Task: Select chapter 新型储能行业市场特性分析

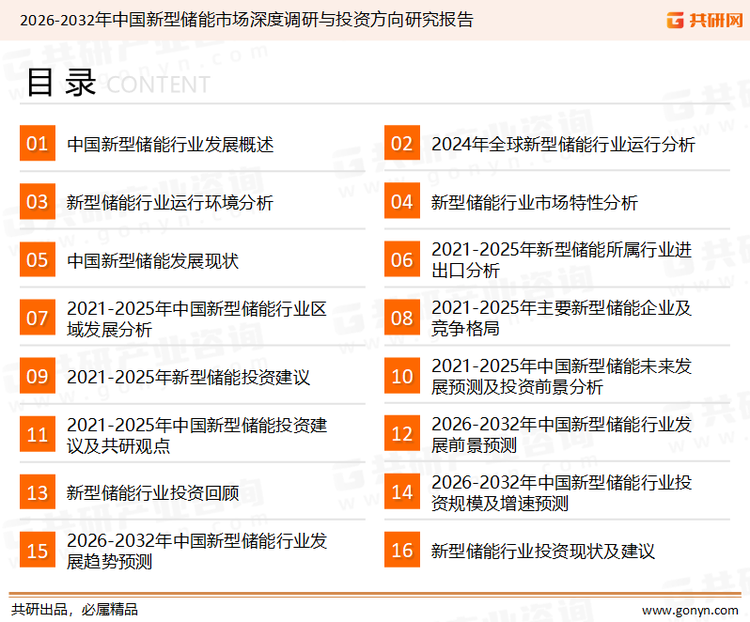Action: click(x=534, y=202)
